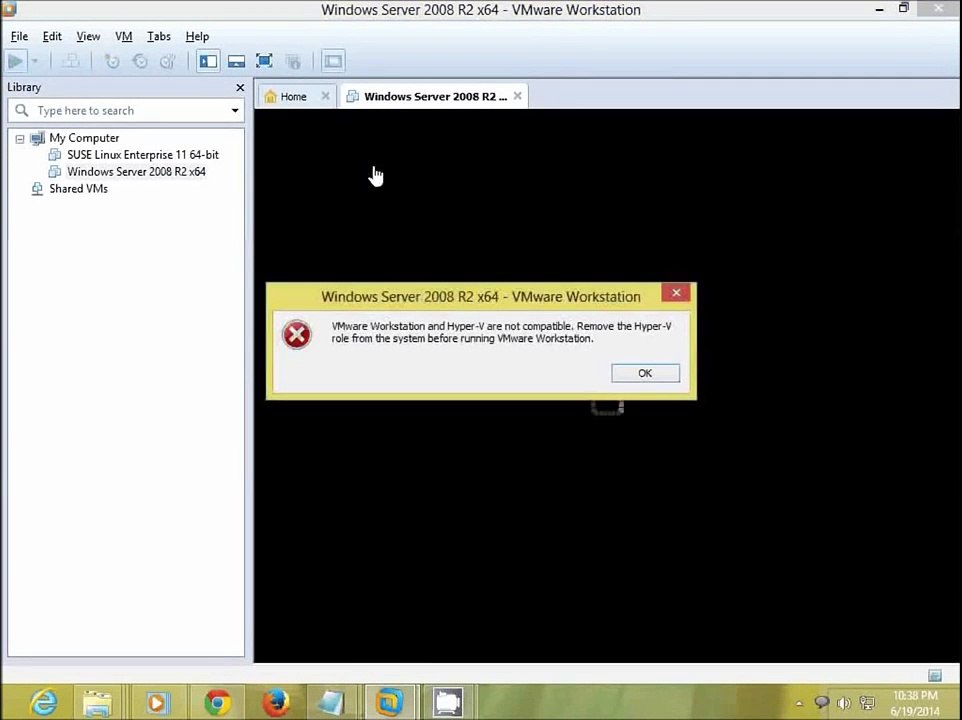Screen dimensions: 962x720
Task: Open the Help menu
Action: [x=197, y=36]
